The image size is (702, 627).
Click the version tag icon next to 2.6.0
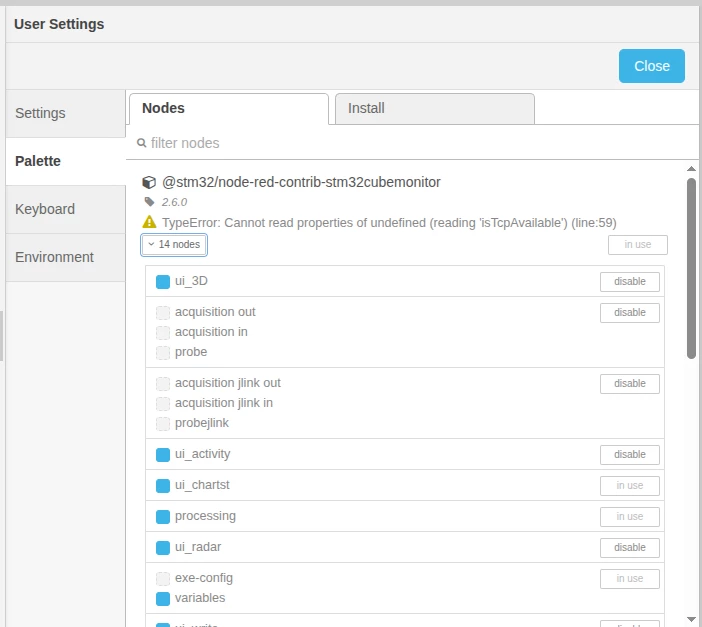click(x=150, y=202)
